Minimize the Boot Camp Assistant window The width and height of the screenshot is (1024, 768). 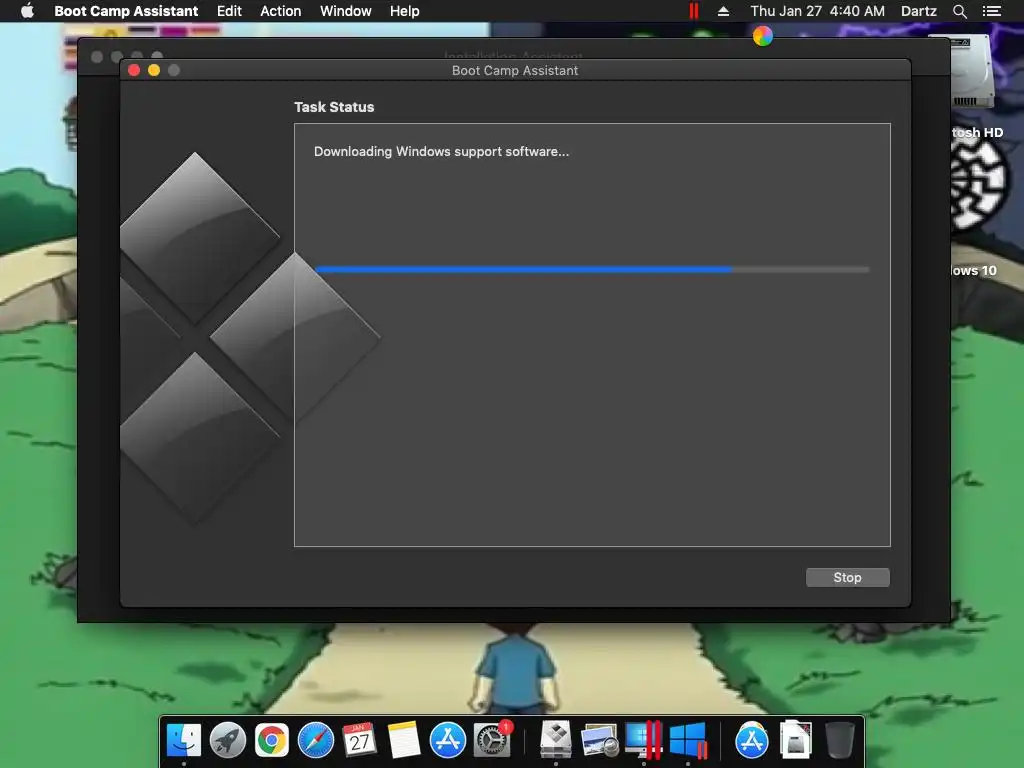[154, 70]
